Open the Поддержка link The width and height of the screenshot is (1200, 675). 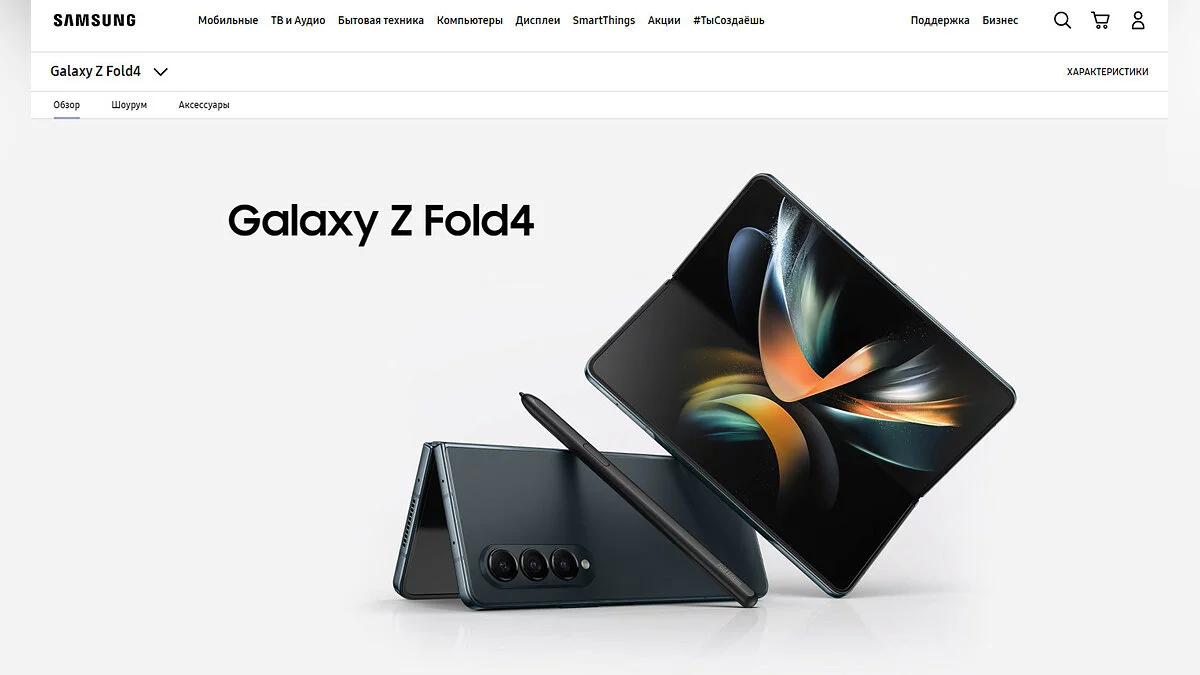click(940, 20)
